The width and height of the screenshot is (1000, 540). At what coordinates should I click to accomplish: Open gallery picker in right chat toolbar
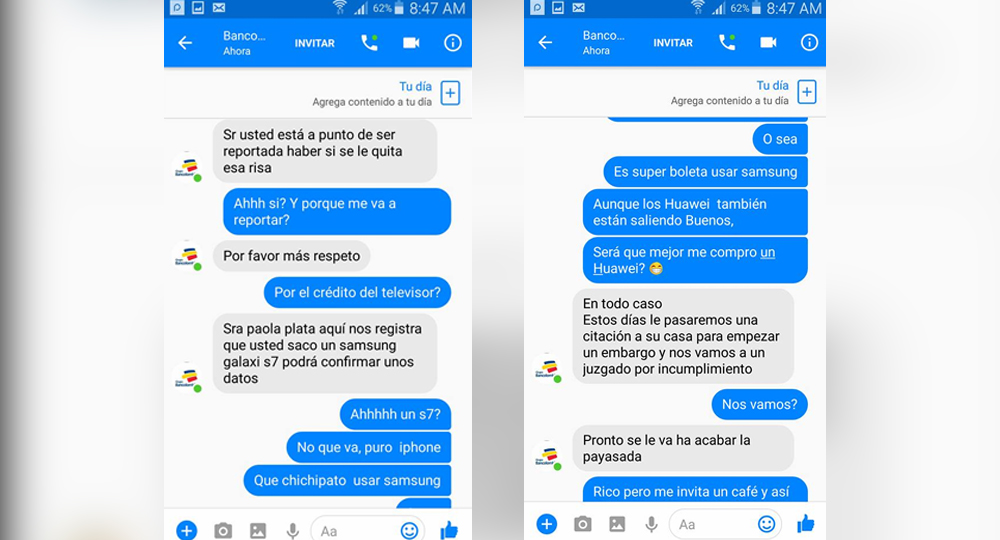617,524
